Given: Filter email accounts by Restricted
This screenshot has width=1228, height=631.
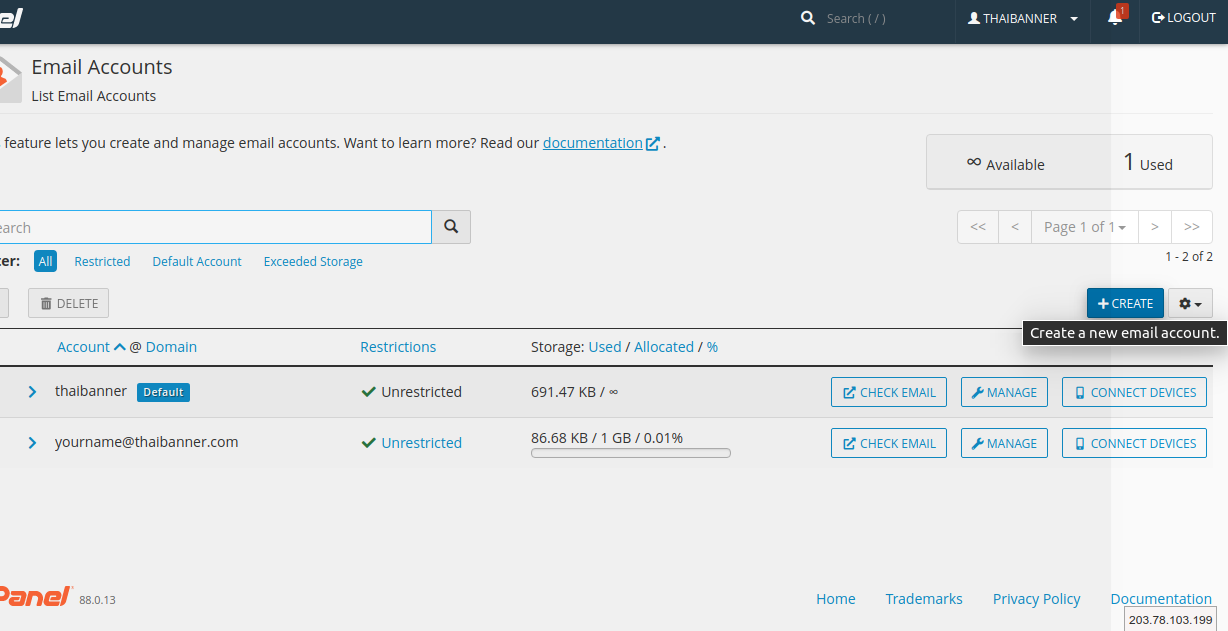Looking at the screenshot, I should tap(102, 261).
